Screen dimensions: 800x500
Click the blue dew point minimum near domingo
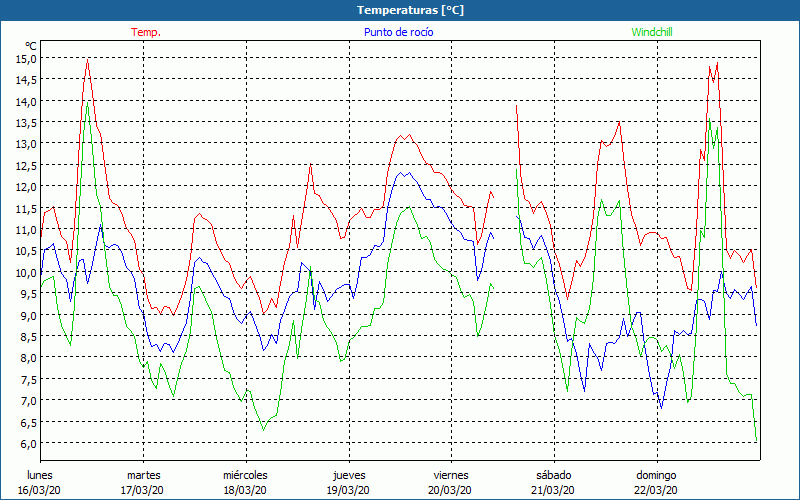pyautogui.click(x=661, y=408)
